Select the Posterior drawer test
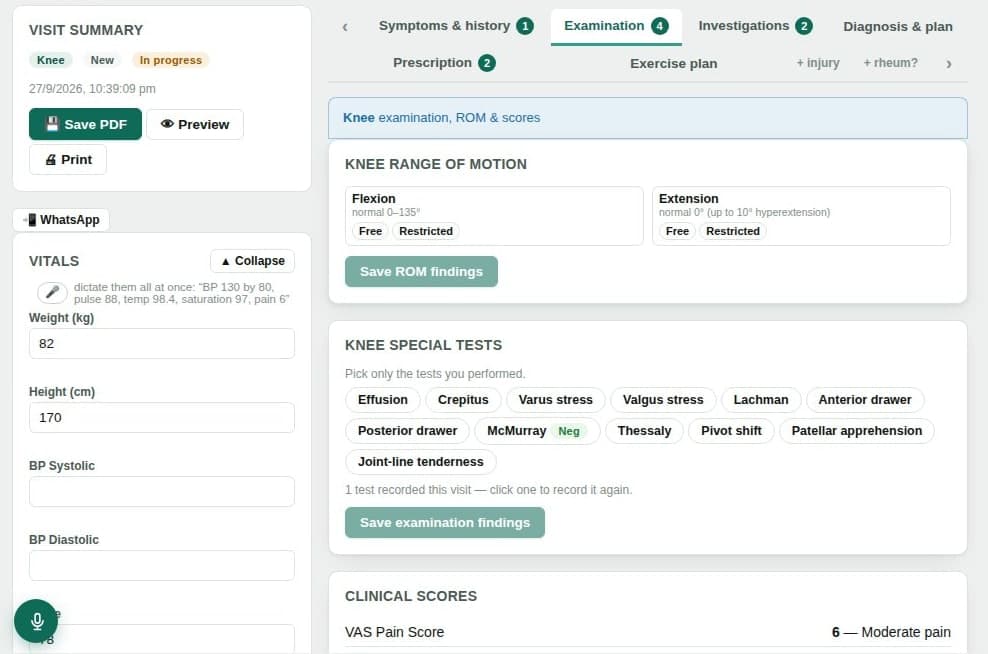Screen dimensions: 988x654 [407, 431]
